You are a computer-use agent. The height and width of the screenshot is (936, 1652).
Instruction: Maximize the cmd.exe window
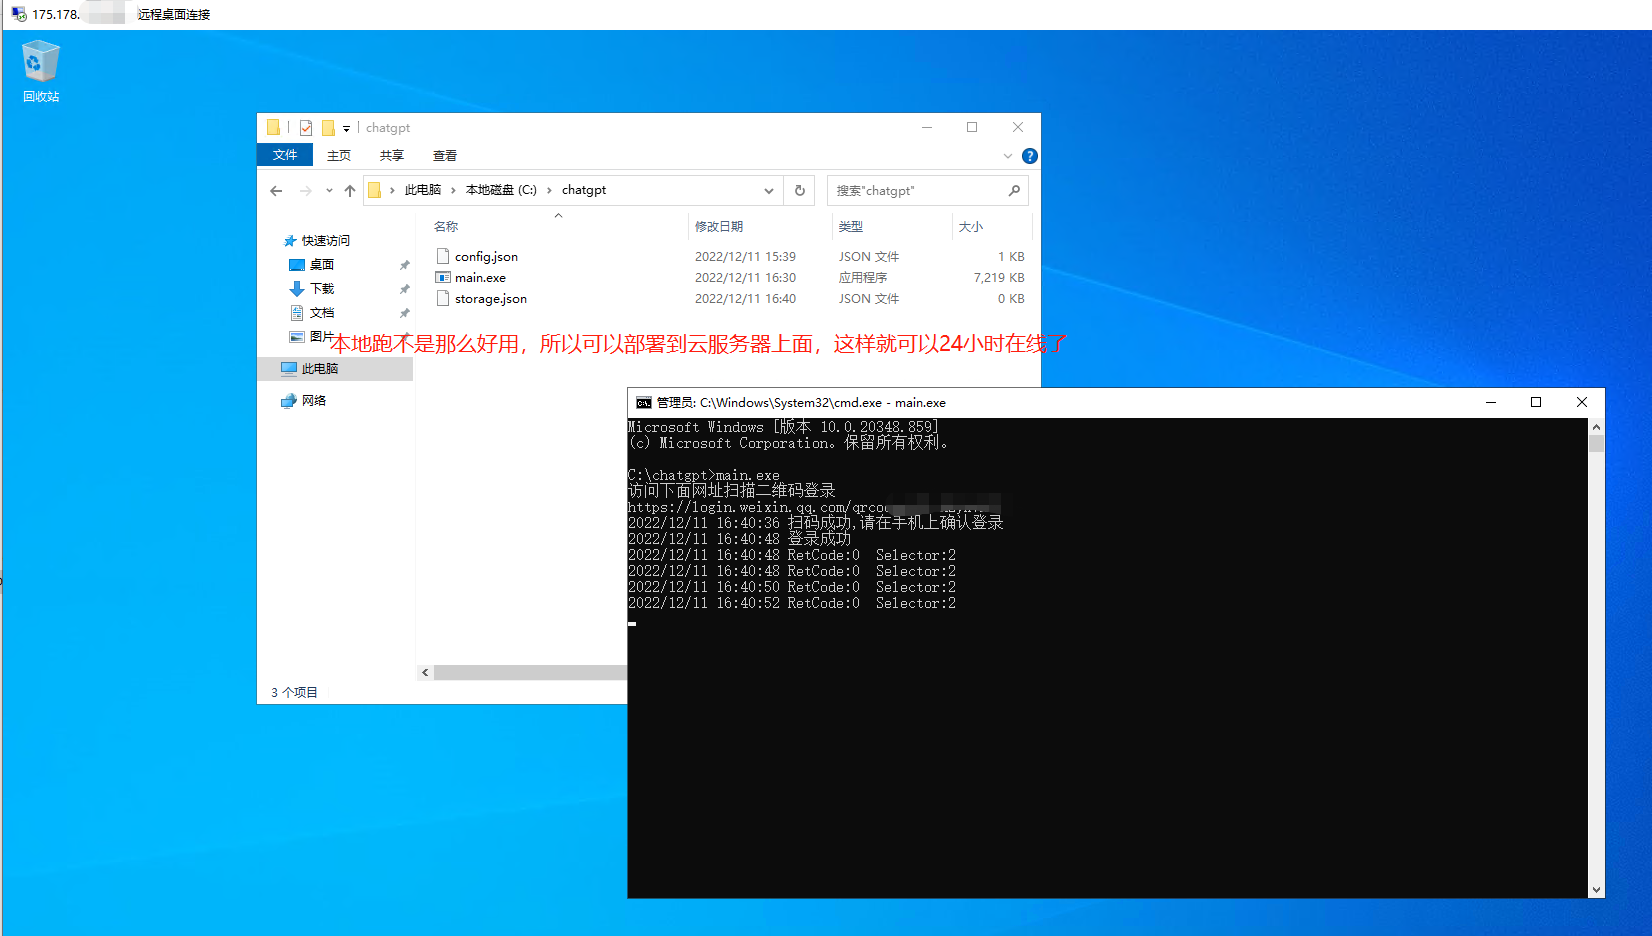[1536, 403]
